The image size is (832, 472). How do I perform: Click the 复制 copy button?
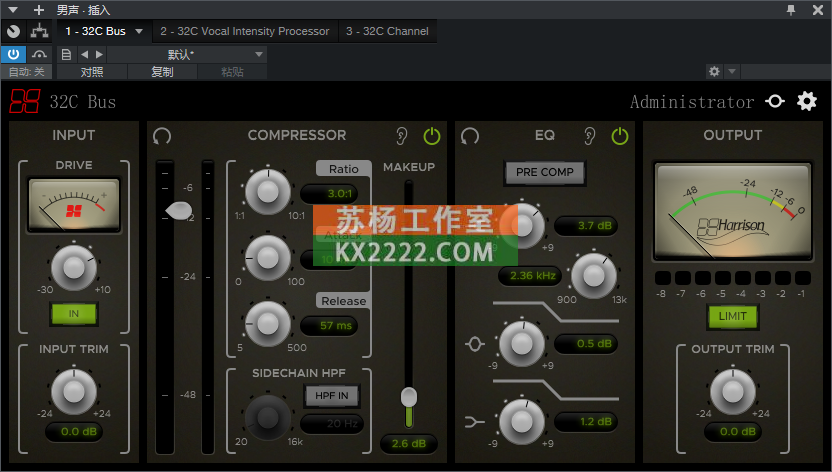tap(162, 72)
